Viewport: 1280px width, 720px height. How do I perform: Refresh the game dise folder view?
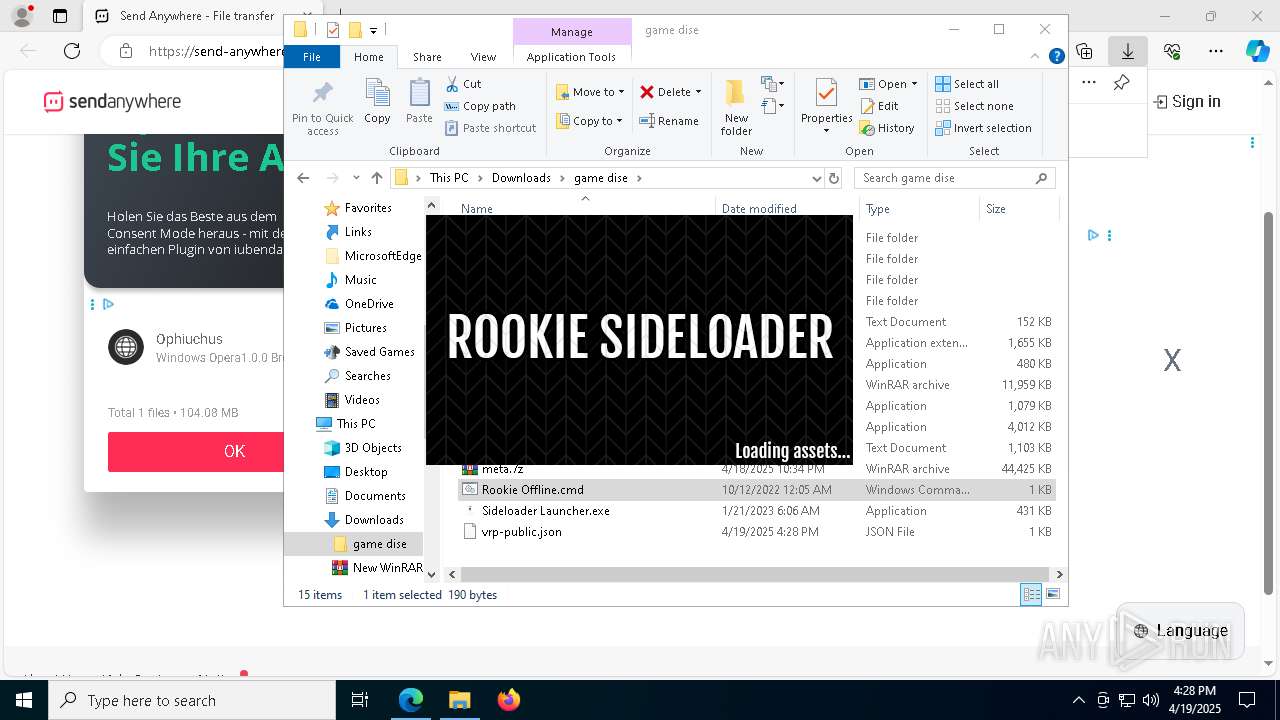point(834,178)
